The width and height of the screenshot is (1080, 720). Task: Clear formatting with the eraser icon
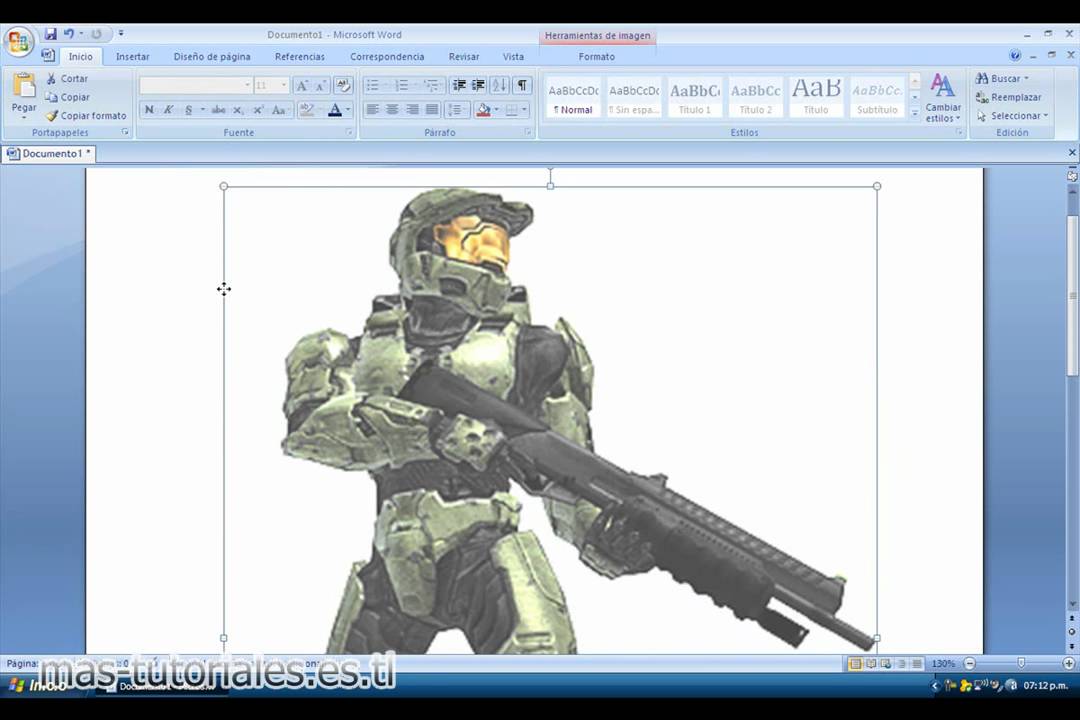tap(342, 85)
